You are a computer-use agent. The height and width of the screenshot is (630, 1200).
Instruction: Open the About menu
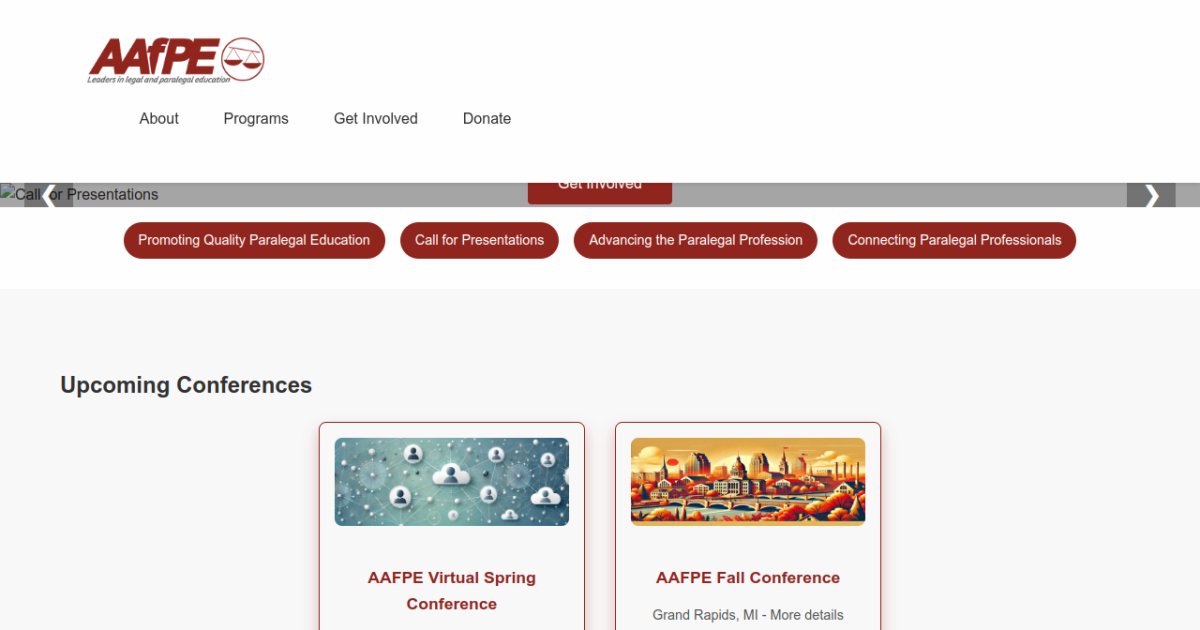coord(159,118)
